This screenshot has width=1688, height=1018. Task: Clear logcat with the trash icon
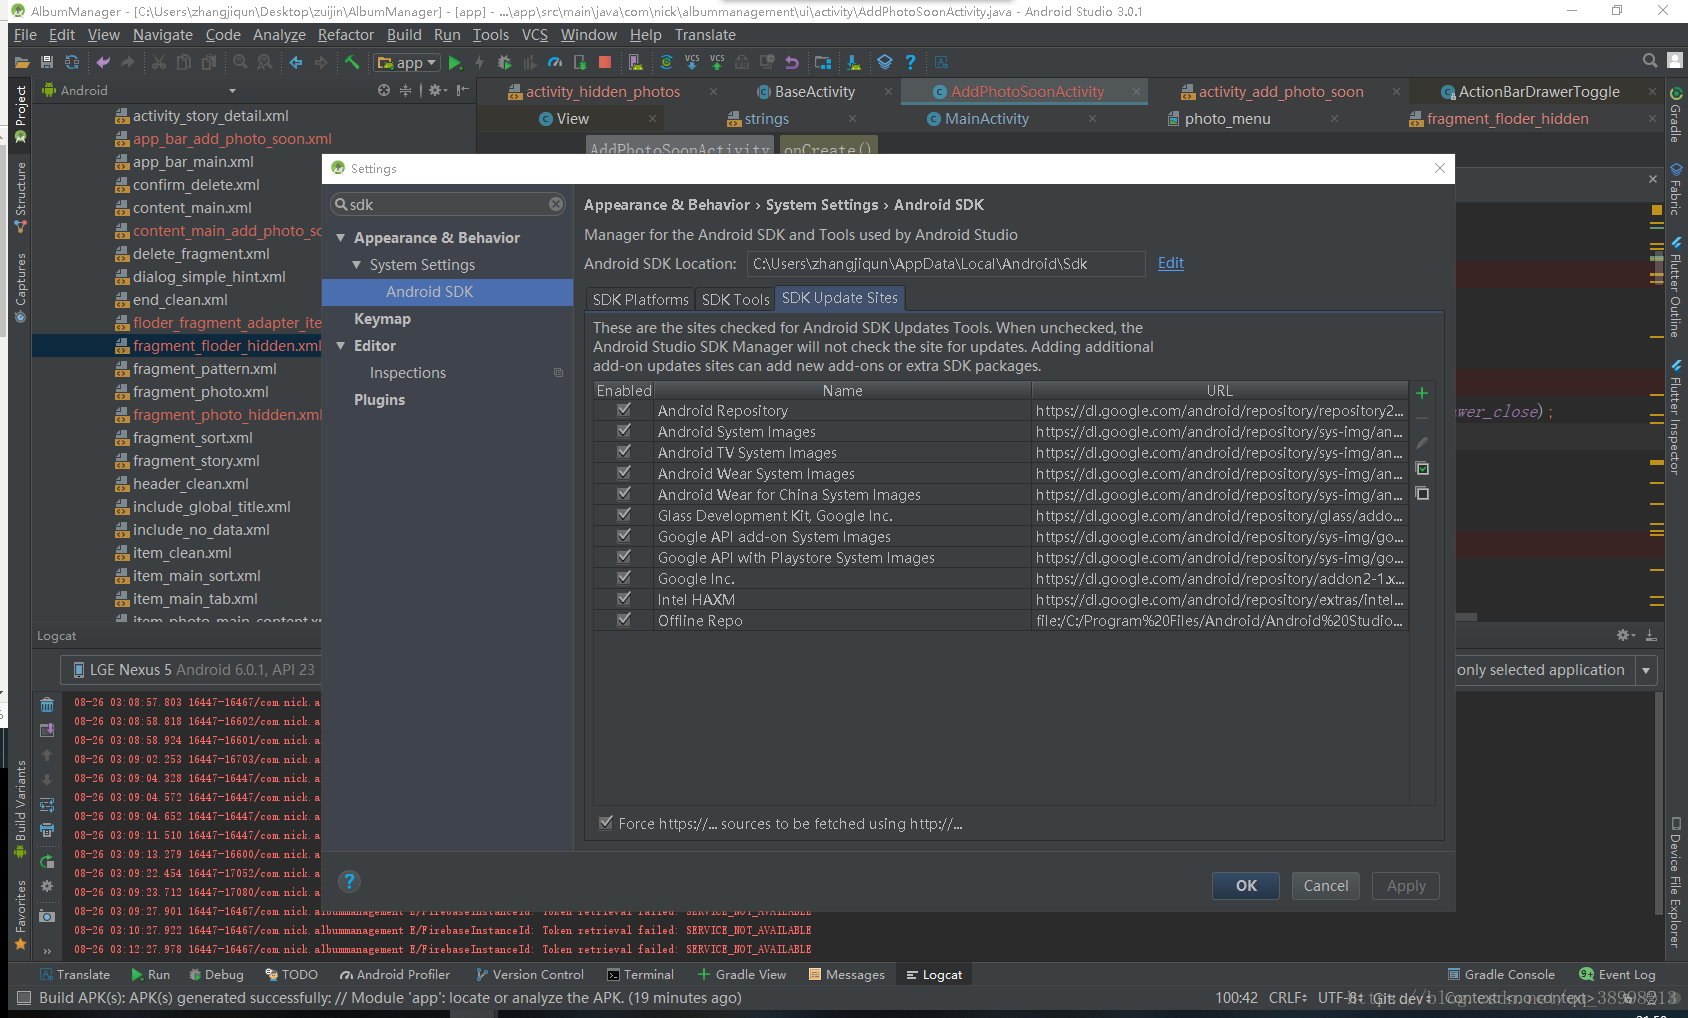pos(47,704)
